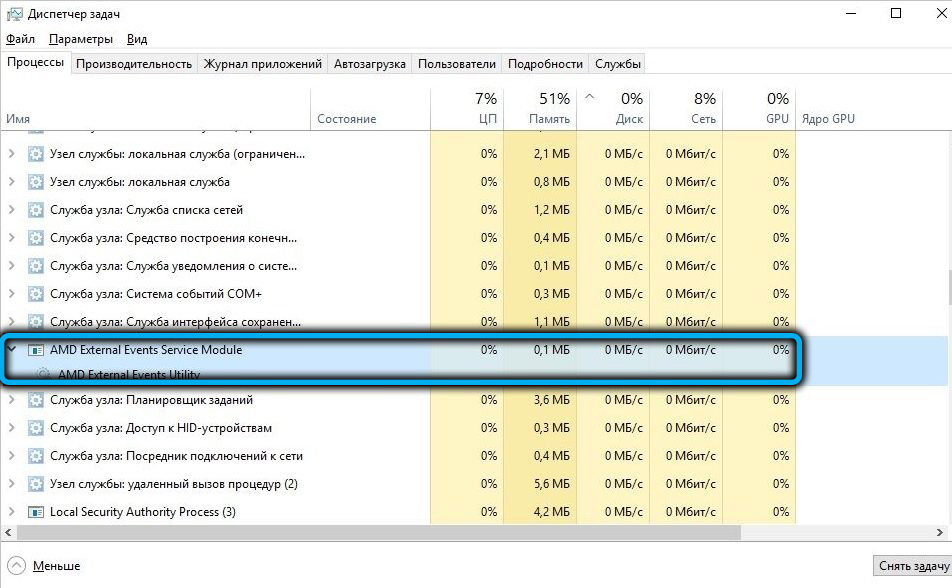Click 5,6 МБ memory value for удаленный вызов процедур
Viewport: 952px width, 588px height.
point(551,484)
